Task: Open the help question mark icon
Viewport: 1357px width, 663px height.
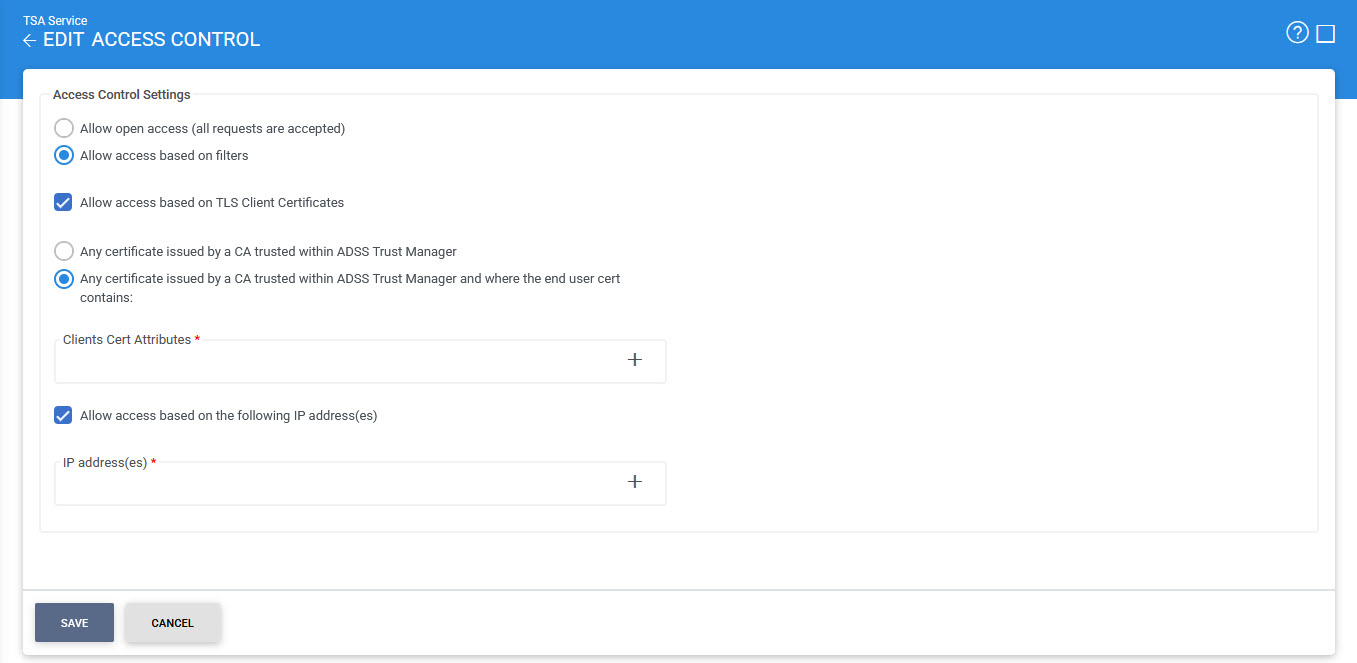Action: (1297, 33)
